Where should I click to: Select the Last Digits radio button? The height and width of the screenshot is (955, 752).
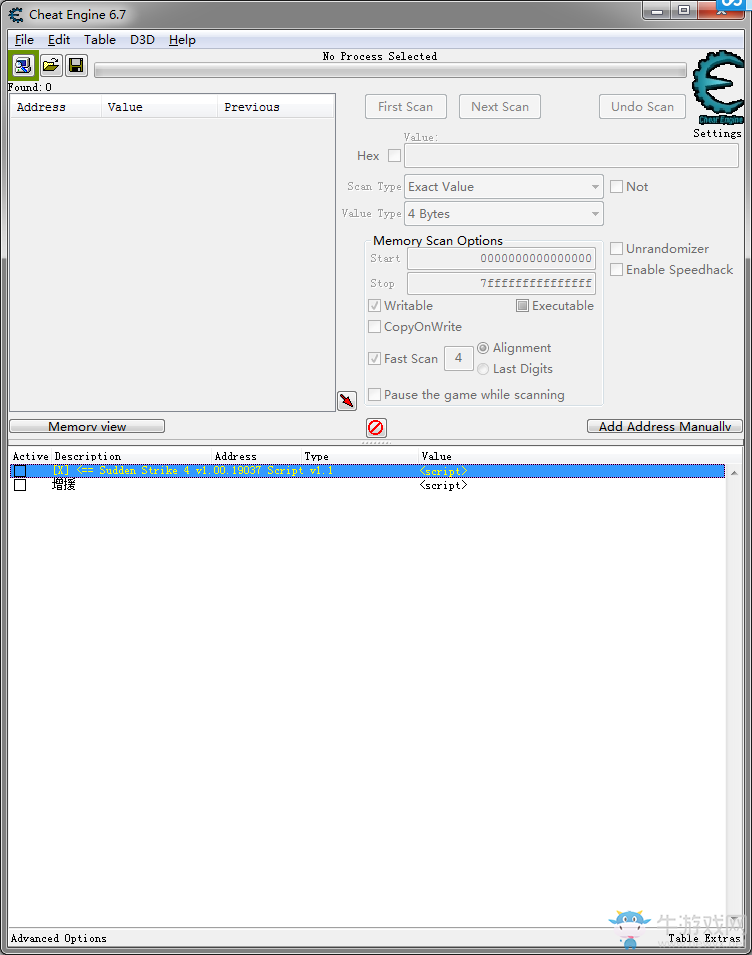pos(483,368)
